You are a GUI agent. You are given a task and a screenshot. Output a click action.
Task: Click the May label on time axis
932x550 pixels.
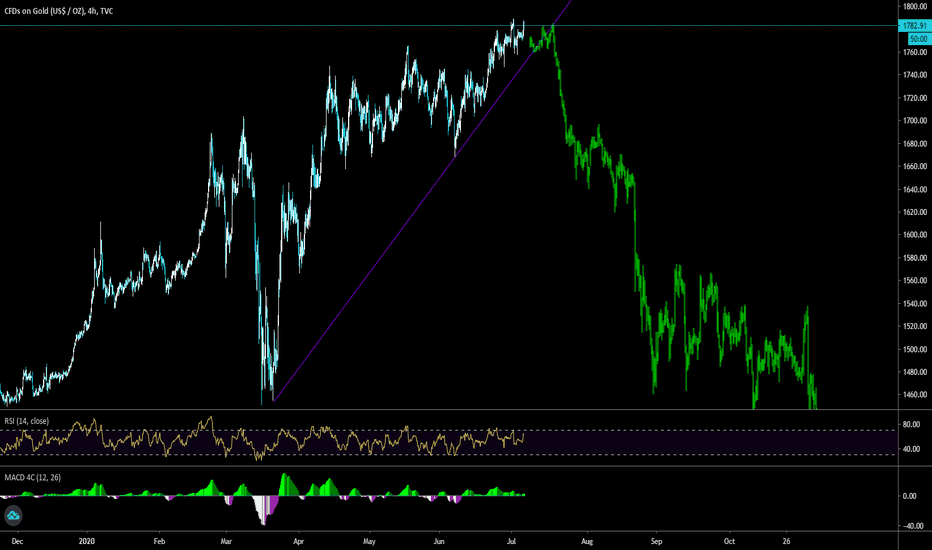click(x=369, y=542)
